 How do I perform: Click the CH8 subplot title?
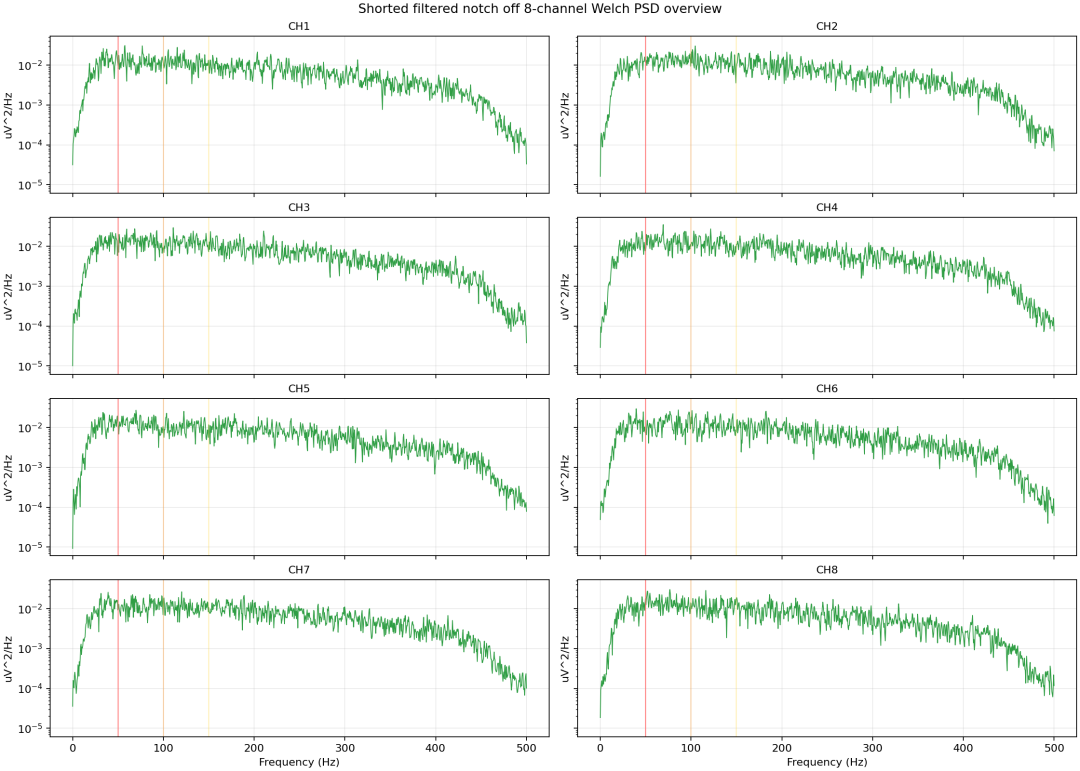(x=827, y=570)
